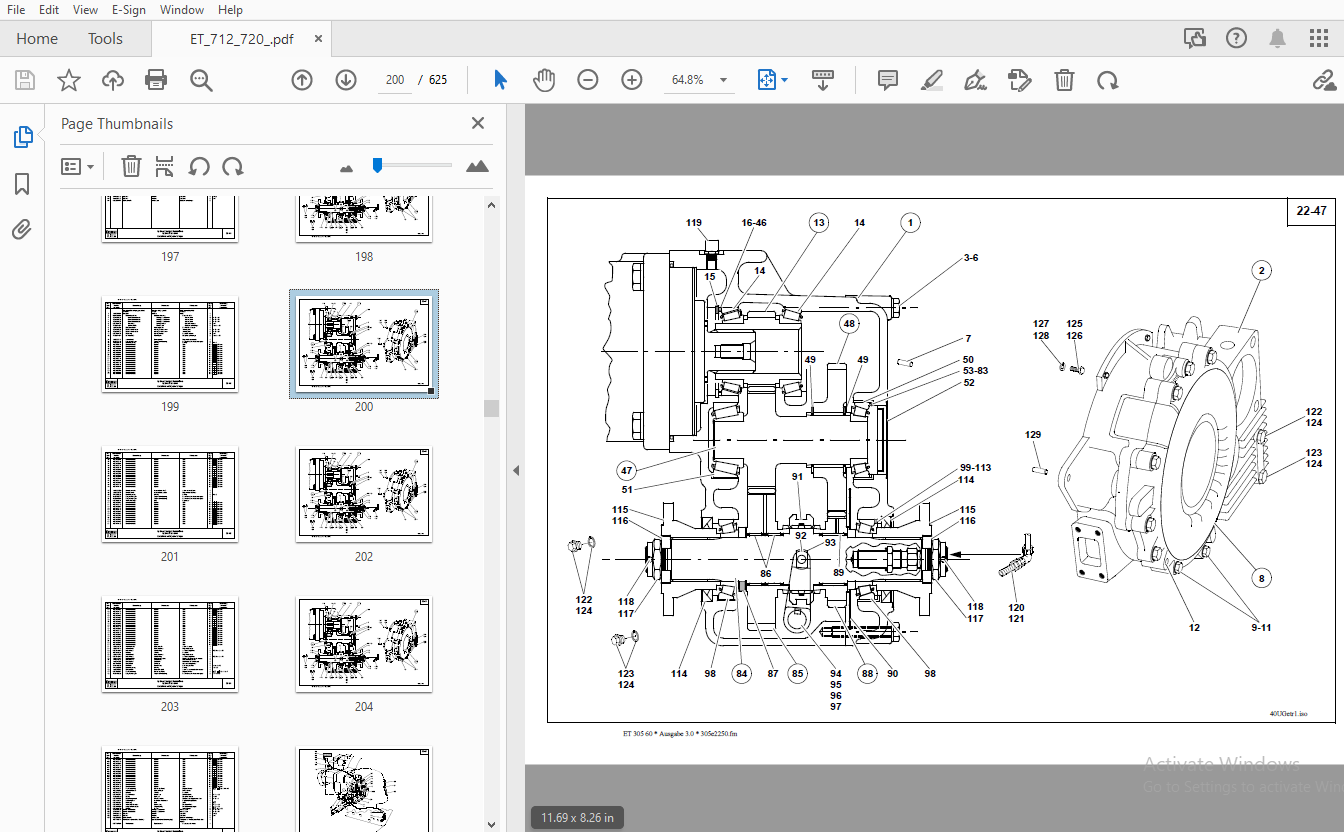Open the Edit menu

48,10
